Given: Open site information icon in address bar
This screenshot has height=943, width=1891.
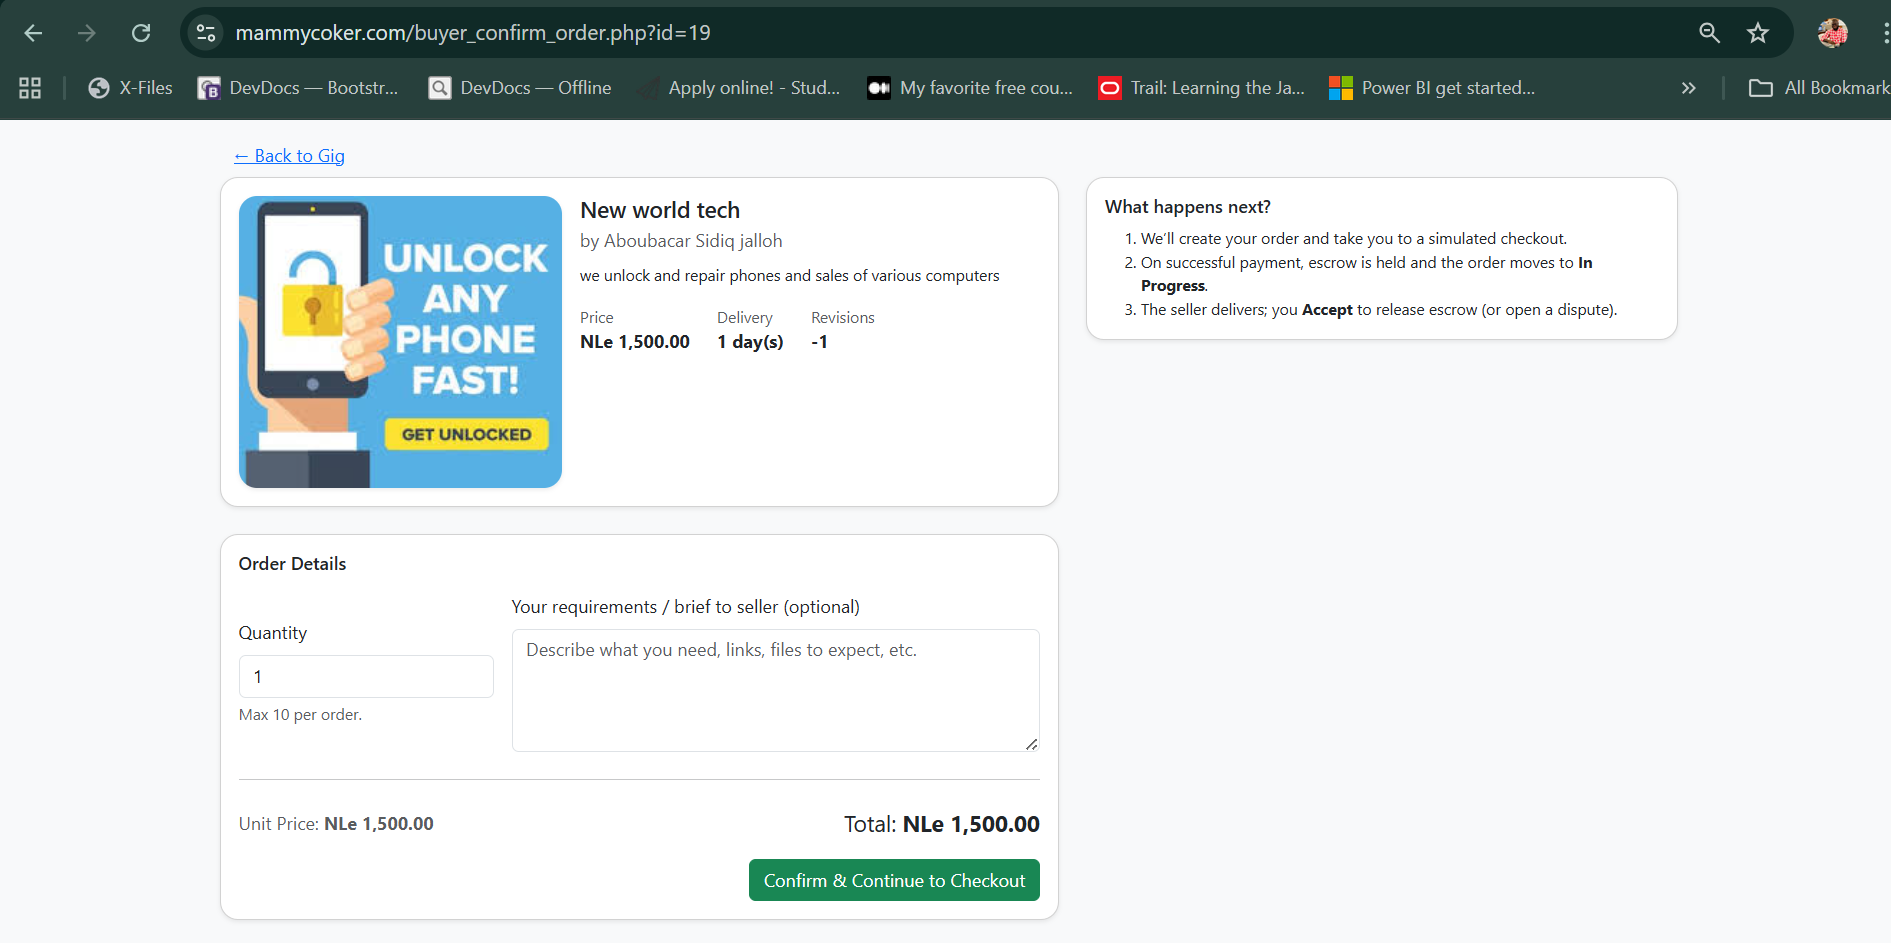Looking at the screenshot, I should point(206,33).
